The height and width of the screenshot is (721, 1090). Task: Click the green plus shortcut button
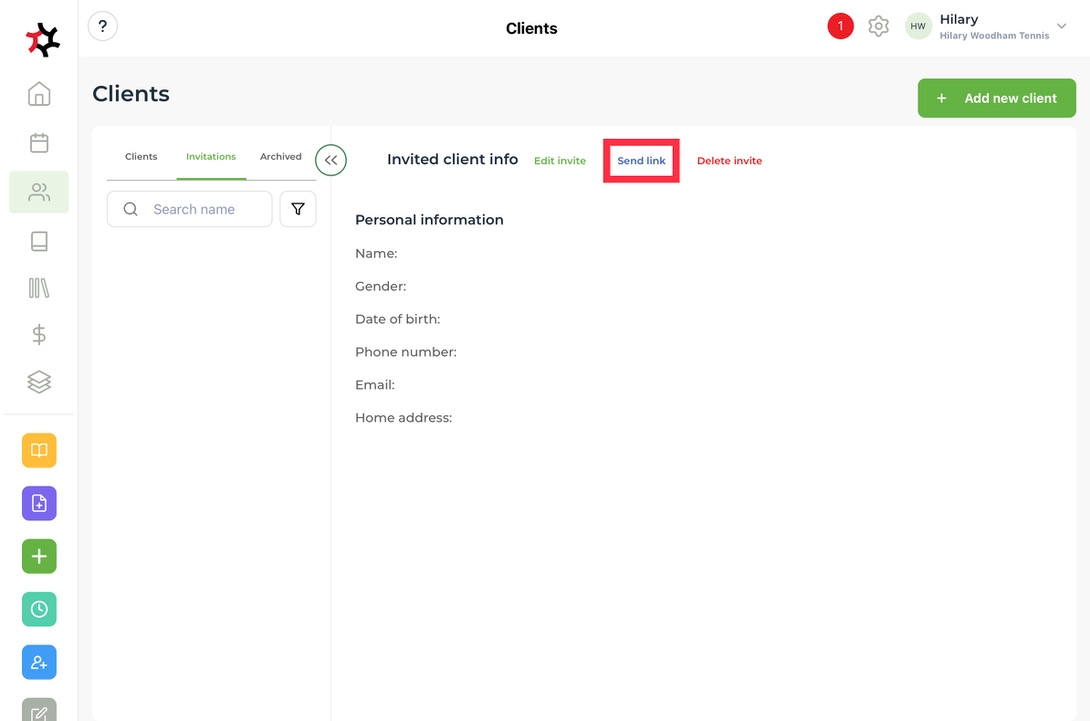click(x=39, y=556)
